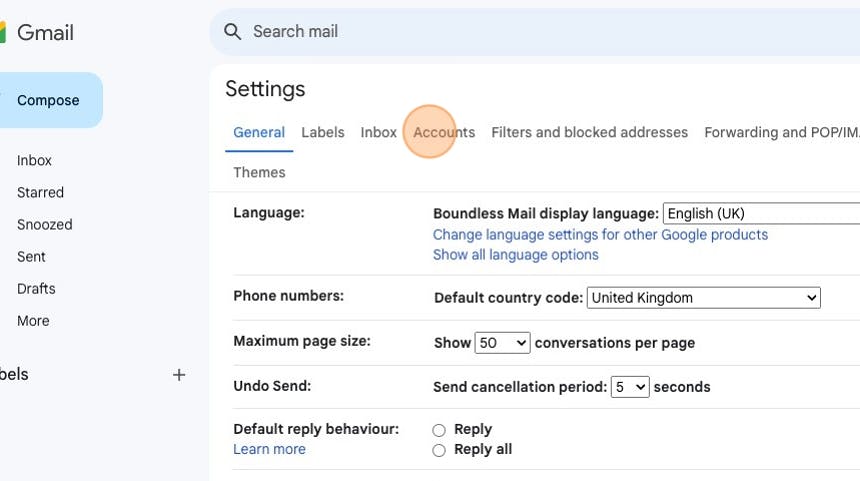Switch to the Inbox settings tab
This screenshot has height=481, width=860.
378,133
